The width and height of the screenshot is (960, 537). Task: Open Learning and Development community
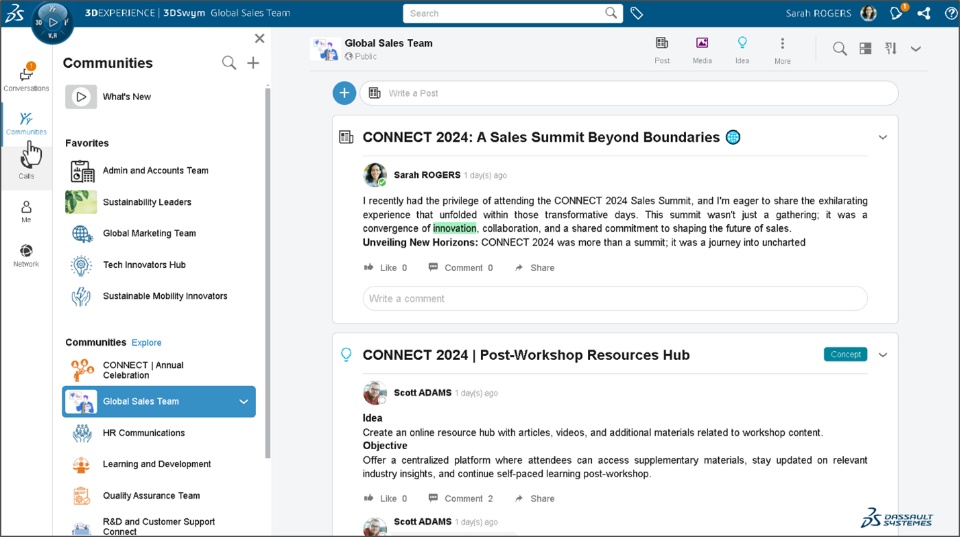point(157,464)
